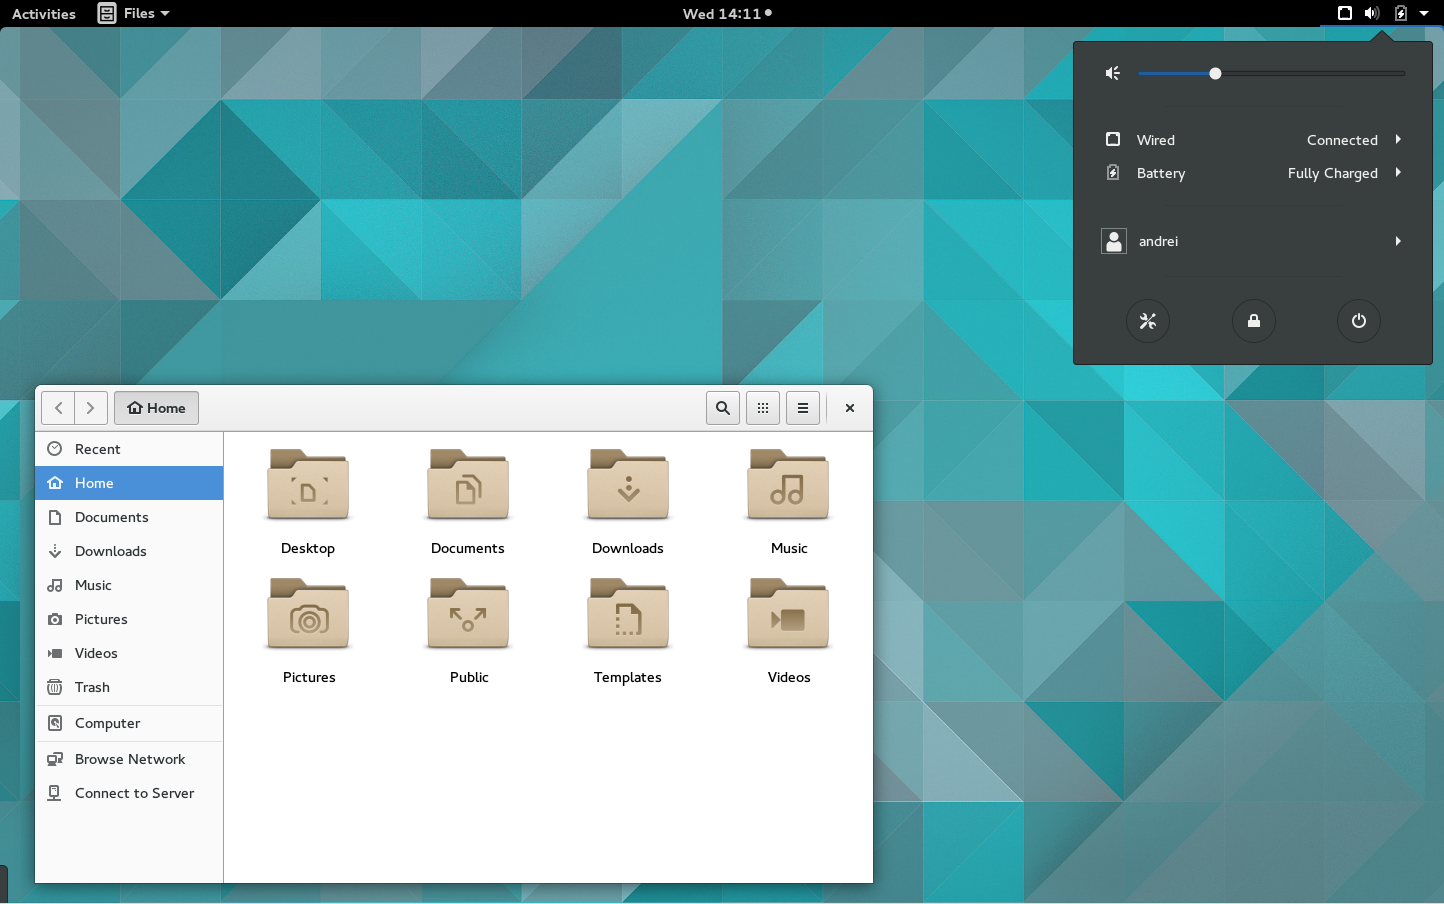
Task: Select Music in the sidebar
Action: pos(129,585)
